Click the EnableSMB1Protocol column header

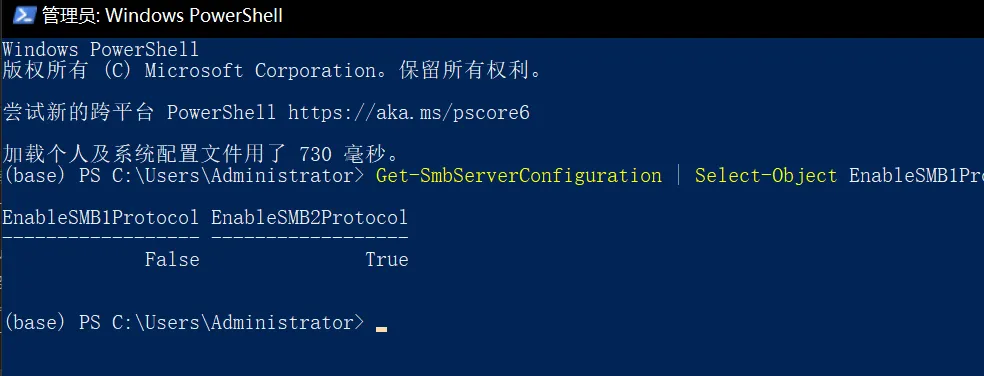point(101,218)
